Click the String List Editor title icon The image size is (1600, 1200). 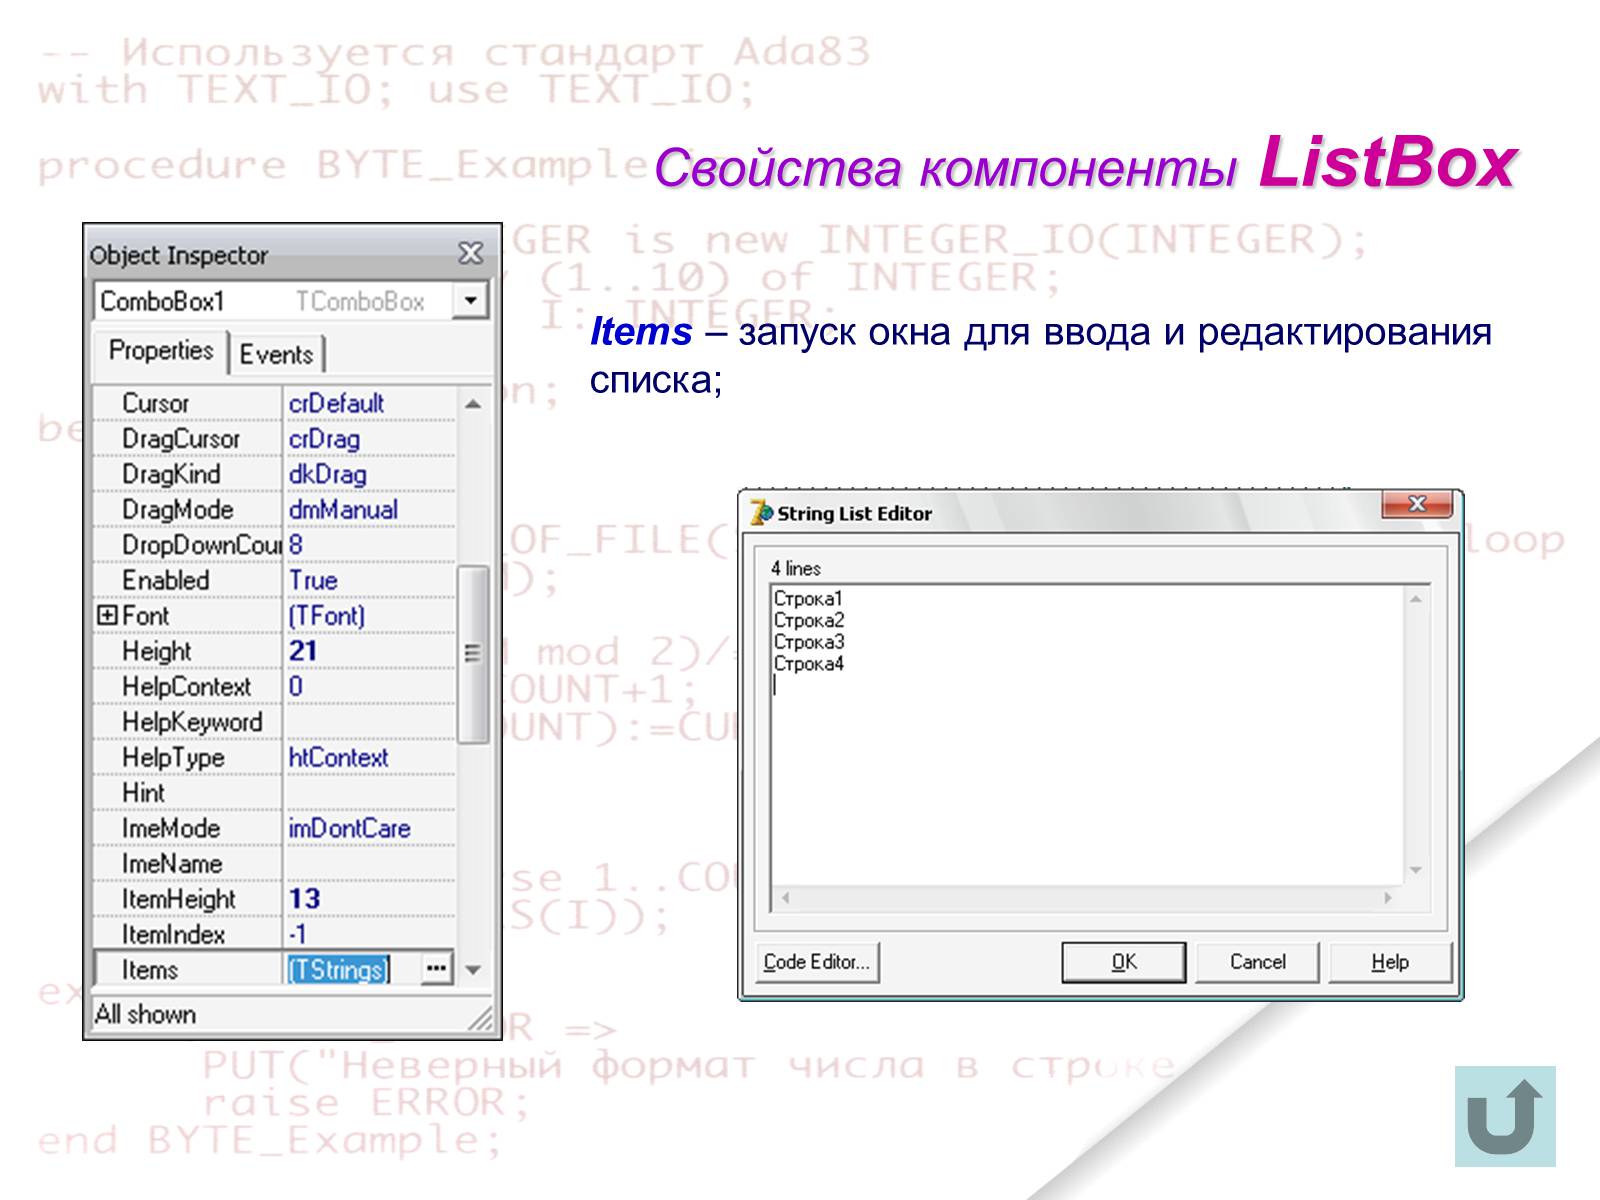762,513
